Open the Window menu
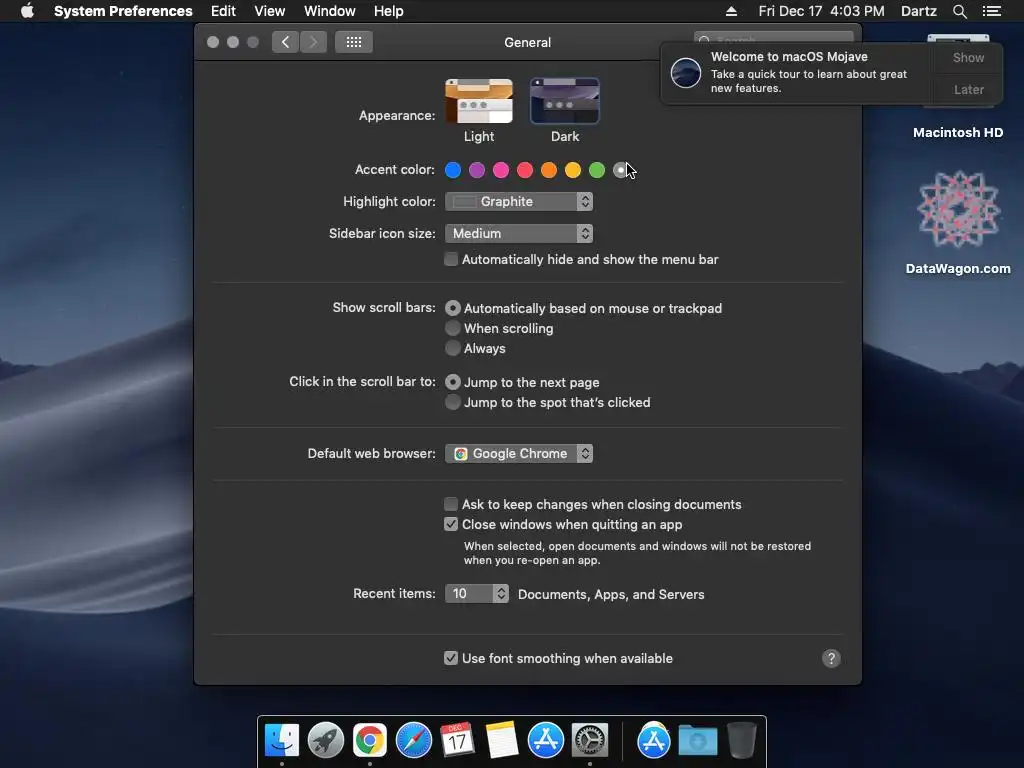 330,11
